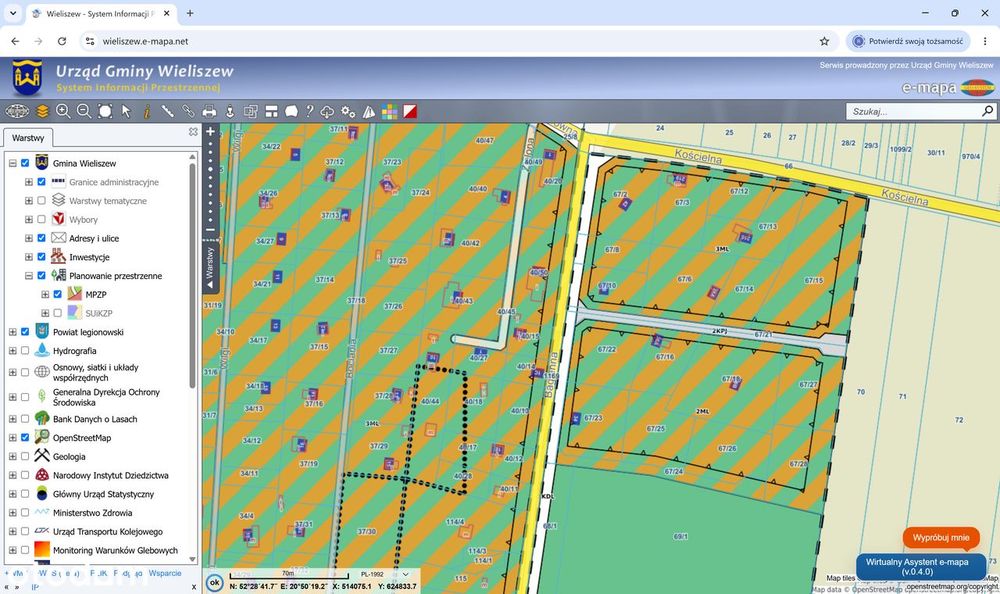
Task: Toggle the Adresy i ulice checkbox
Action: (41, 238)
